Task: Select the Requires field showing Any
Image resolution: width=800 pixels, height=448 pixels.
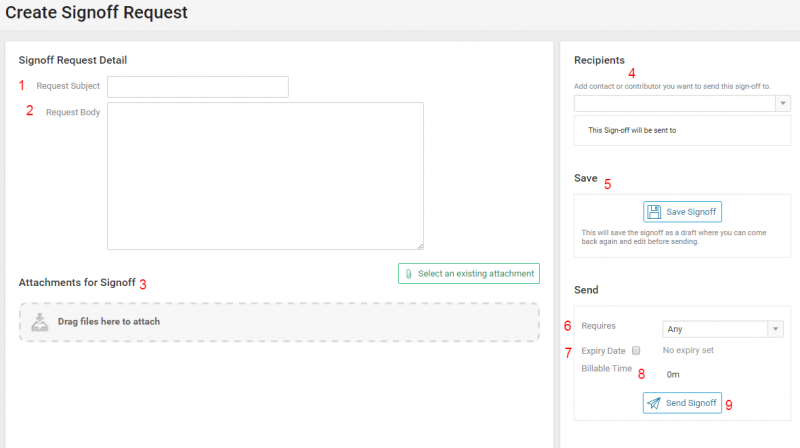Action: pyautogui.click(x=714, y=329)
